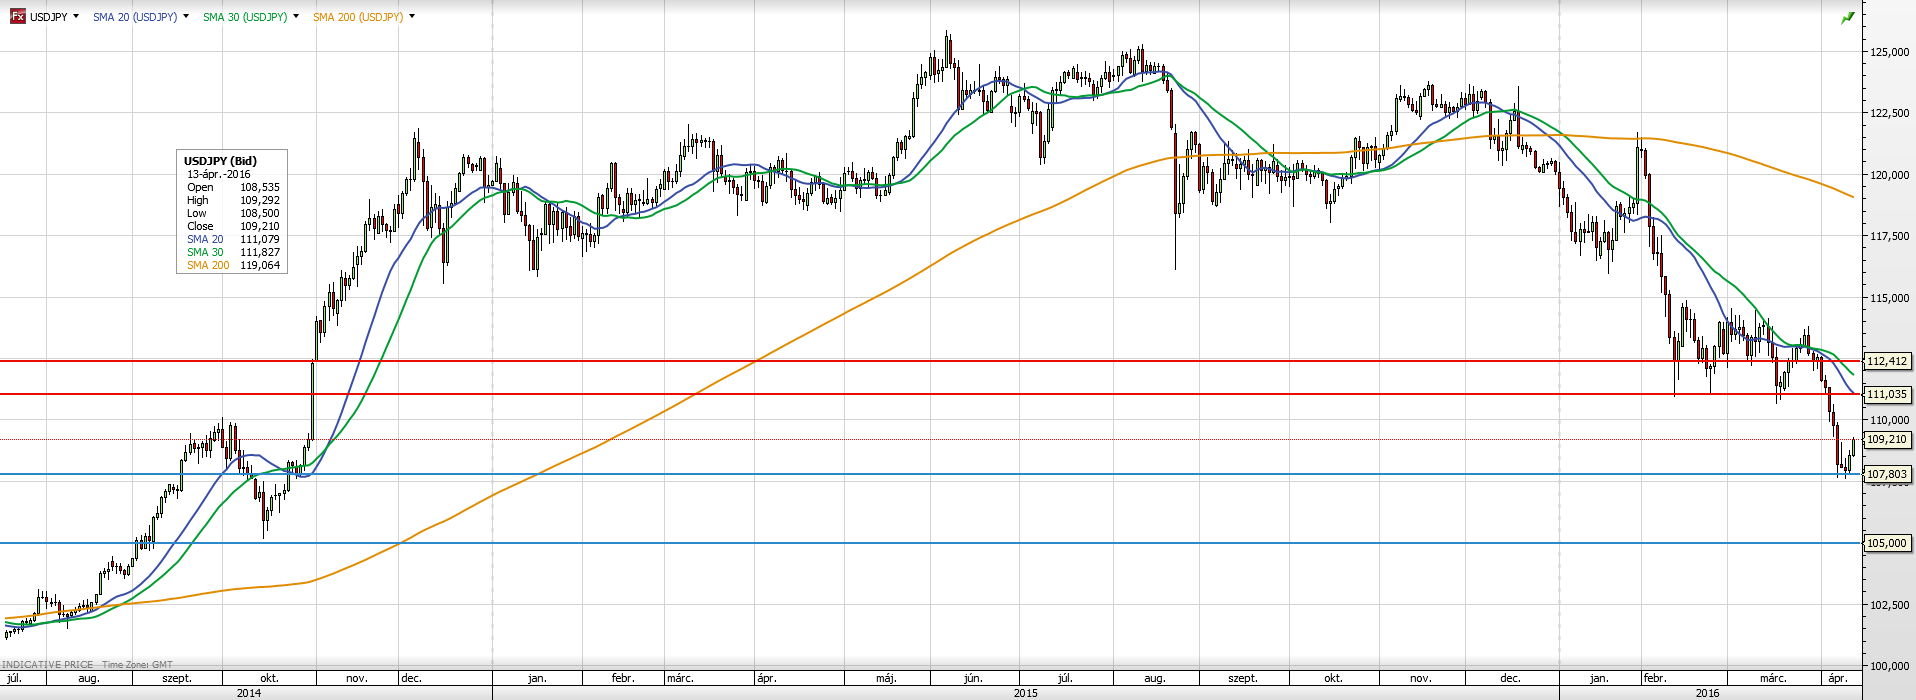Image resolution: width=1916 pixels, height=700 pixels.
Task: Click the Open value 108,535
Action: click(x=260, y=187)
